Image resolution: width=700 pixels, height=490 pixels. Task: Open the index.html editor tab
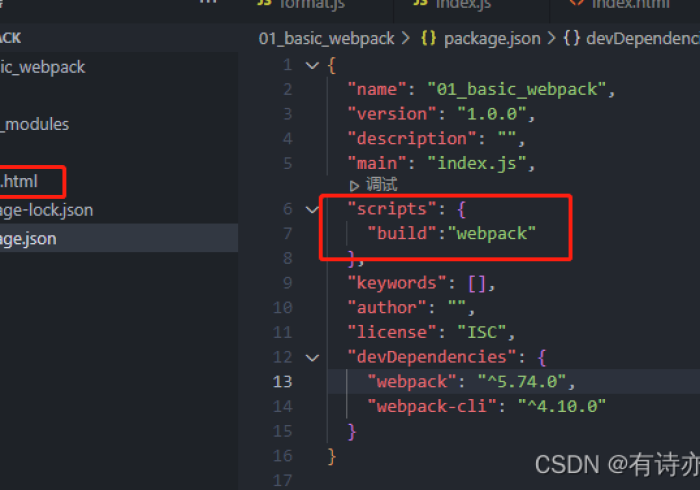630,4
